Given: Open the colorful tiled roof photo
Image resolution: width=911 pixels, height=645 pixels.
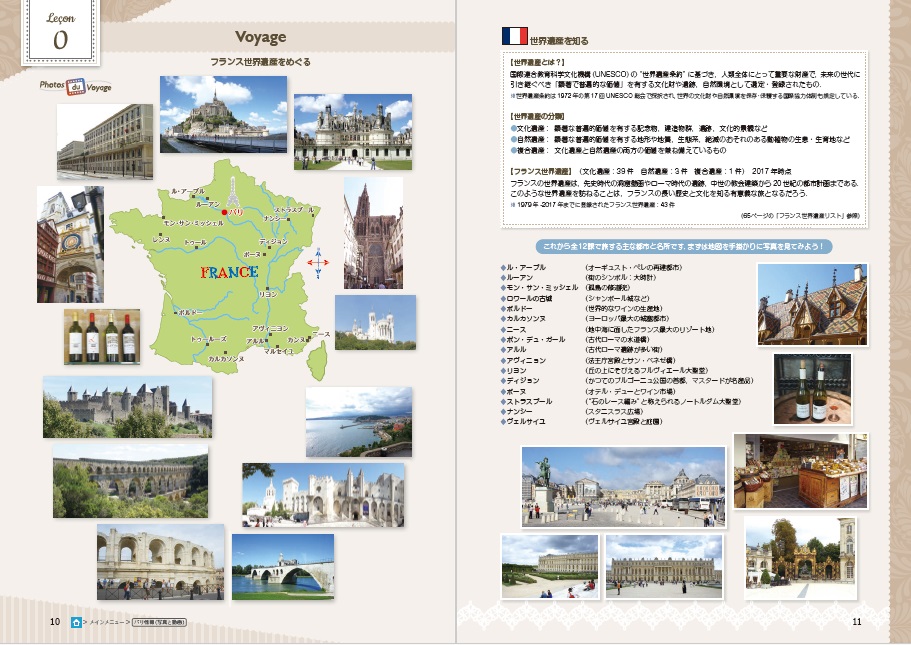Looking at the screenshot, I should (812, 304).
